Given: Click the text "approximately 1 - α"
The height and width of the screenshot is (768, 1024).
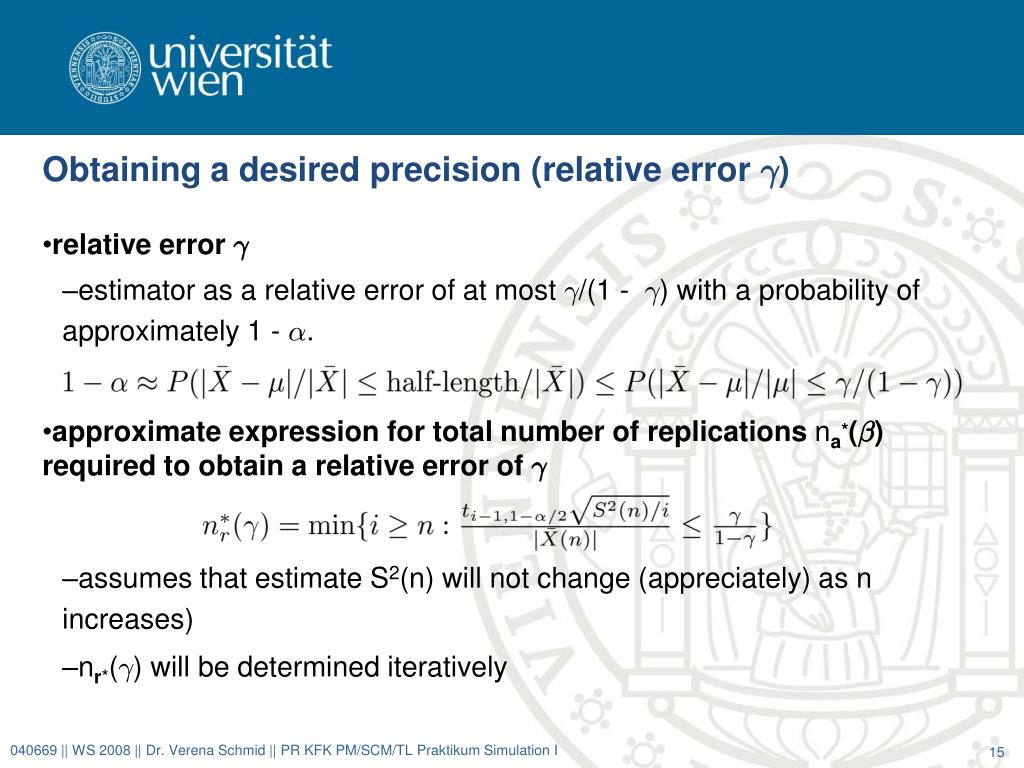Looking at the screenshot, I should click(188, 332).
